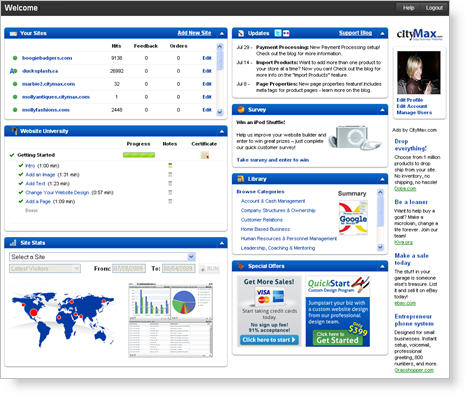This screenshot has width=466, height=395.
Task: Click Edit Profile link
Action: 410,100
